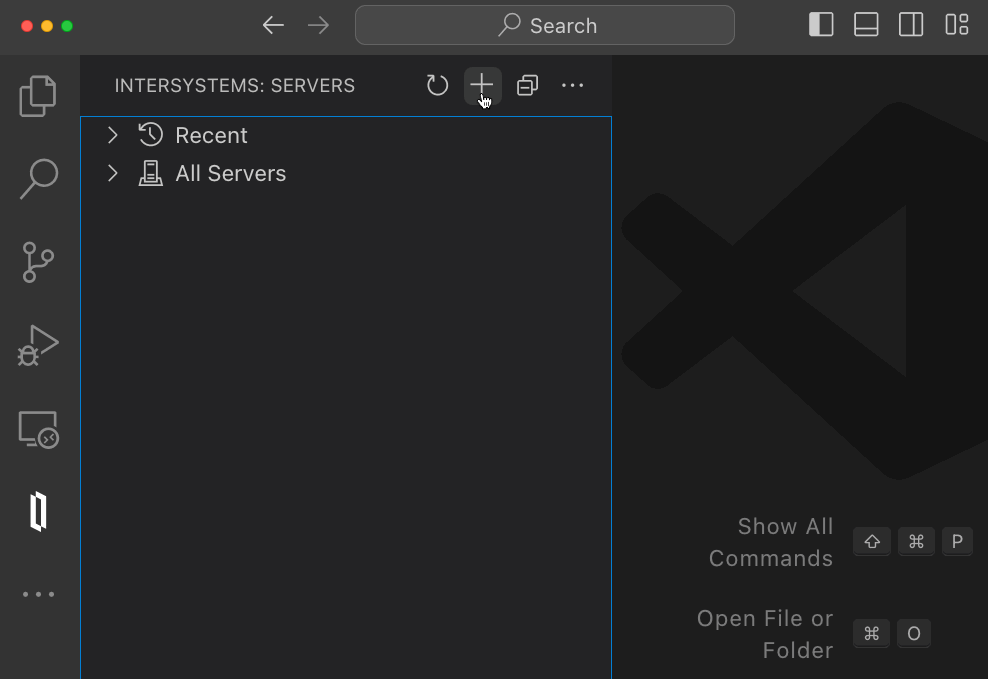Select the All Servers tree row

[346, 173]
